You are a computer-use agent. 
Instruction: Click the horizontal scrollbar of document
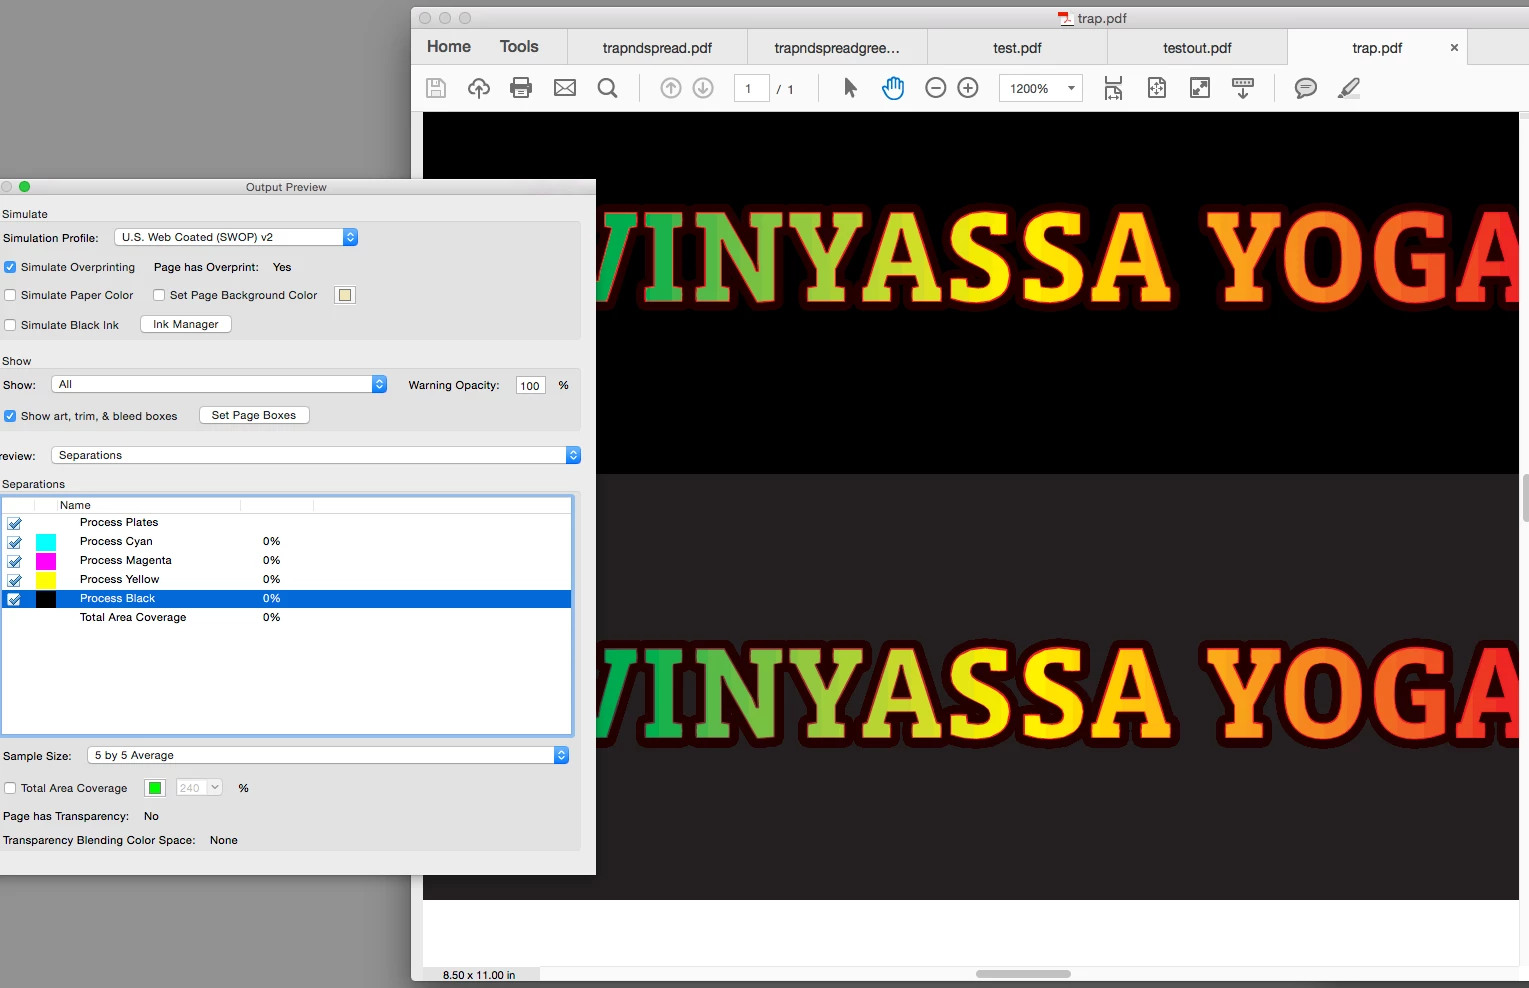coord(1023,974)
